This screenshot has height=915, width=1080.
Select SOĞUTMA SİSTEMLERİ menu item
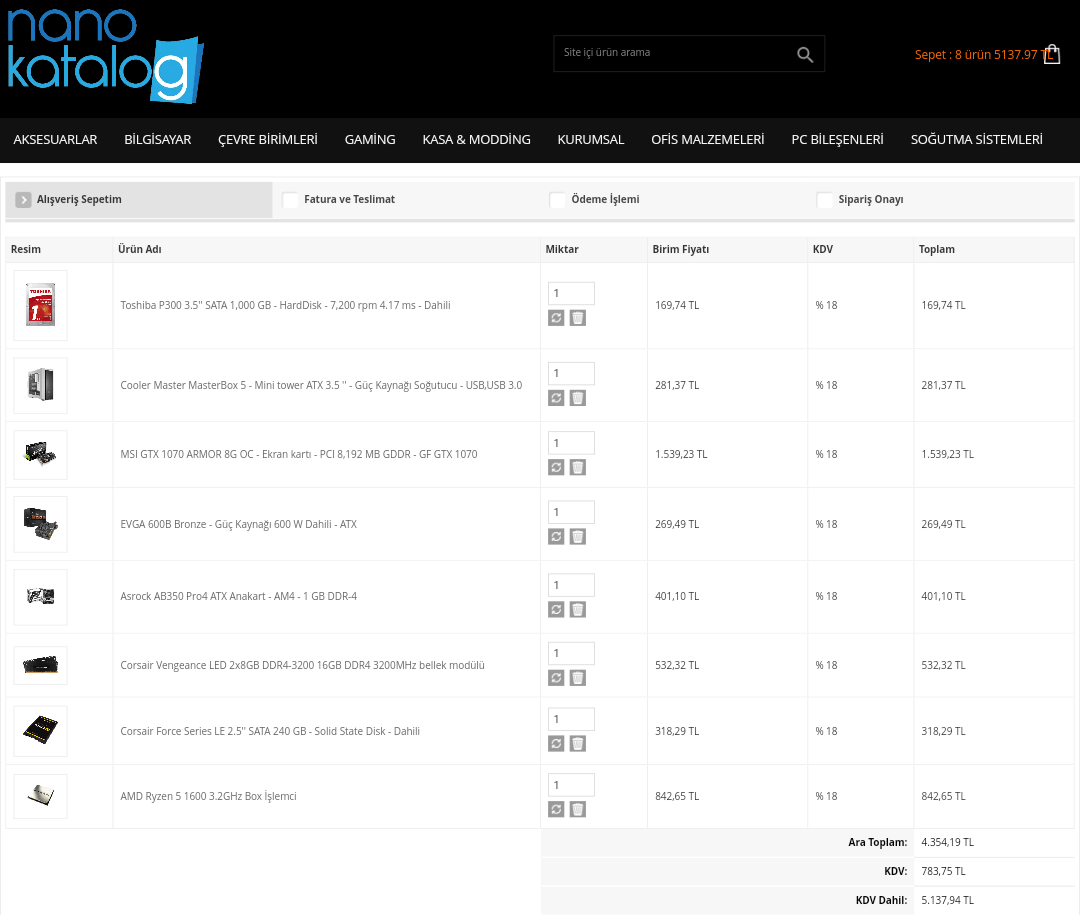click(x=977, y=140)
